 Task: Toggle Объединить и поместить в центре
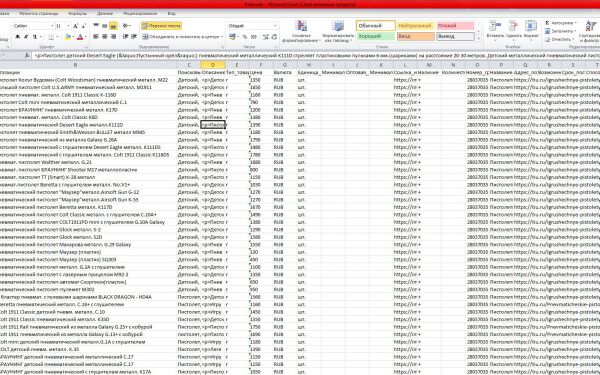[x=180, y=37]
